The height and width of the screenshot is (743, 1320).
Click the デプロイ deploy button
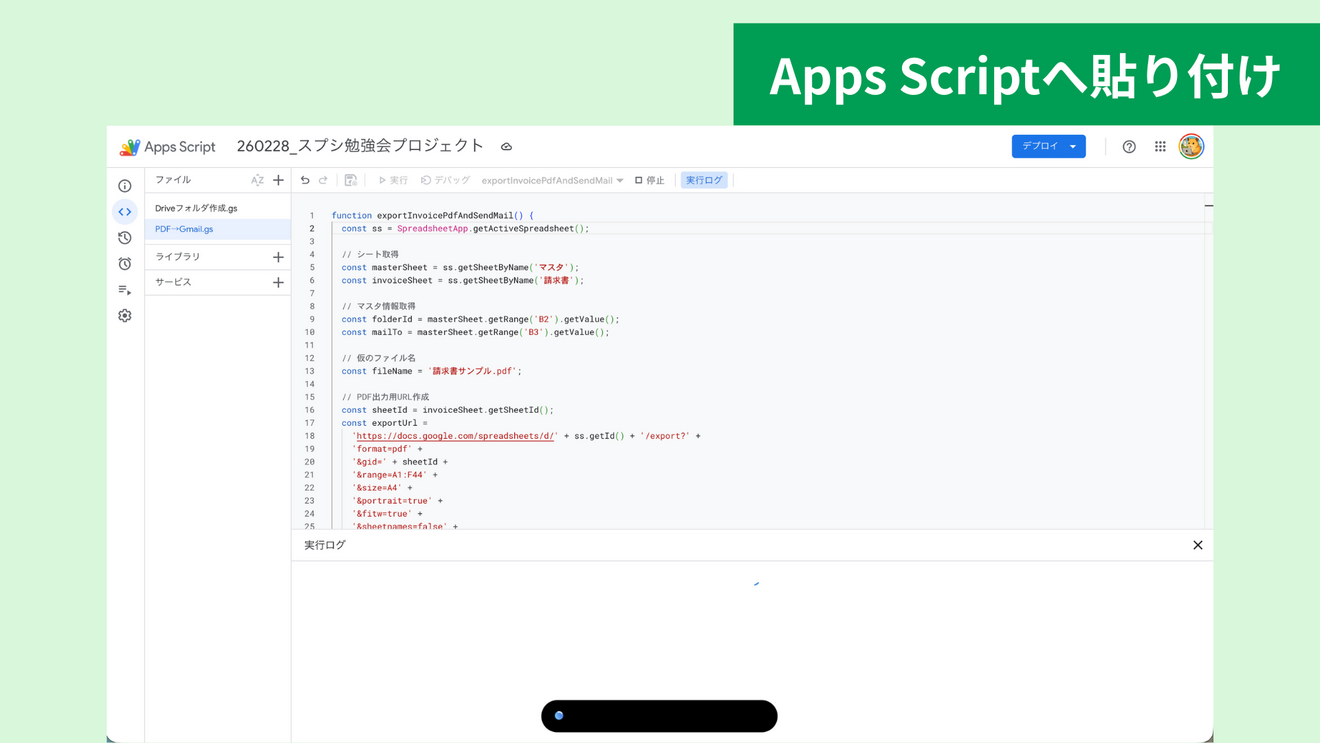click(x=1048, y=146)
